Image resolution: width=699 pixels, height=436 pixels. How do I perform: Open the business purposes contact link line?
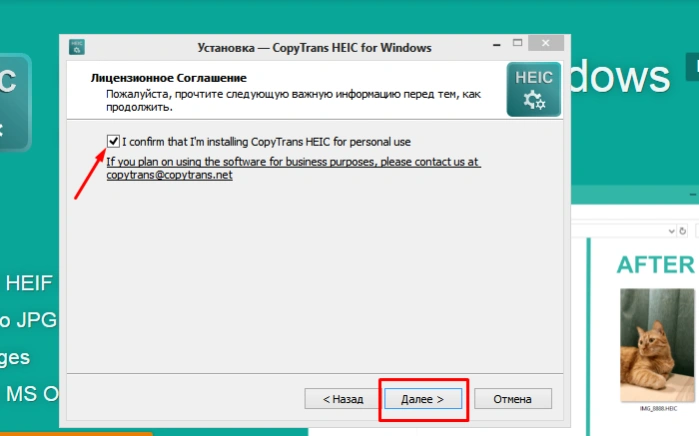click(x=293, y=161)
